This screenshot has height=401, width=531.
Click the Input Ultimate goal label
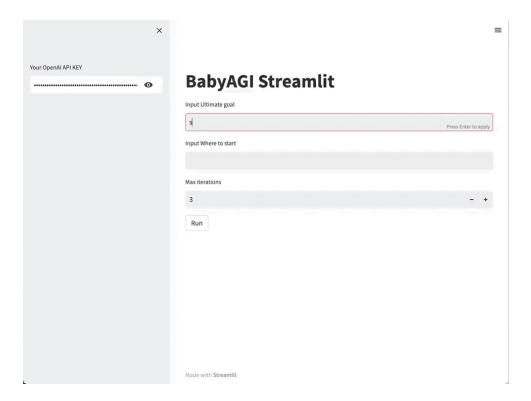point(210,105)
